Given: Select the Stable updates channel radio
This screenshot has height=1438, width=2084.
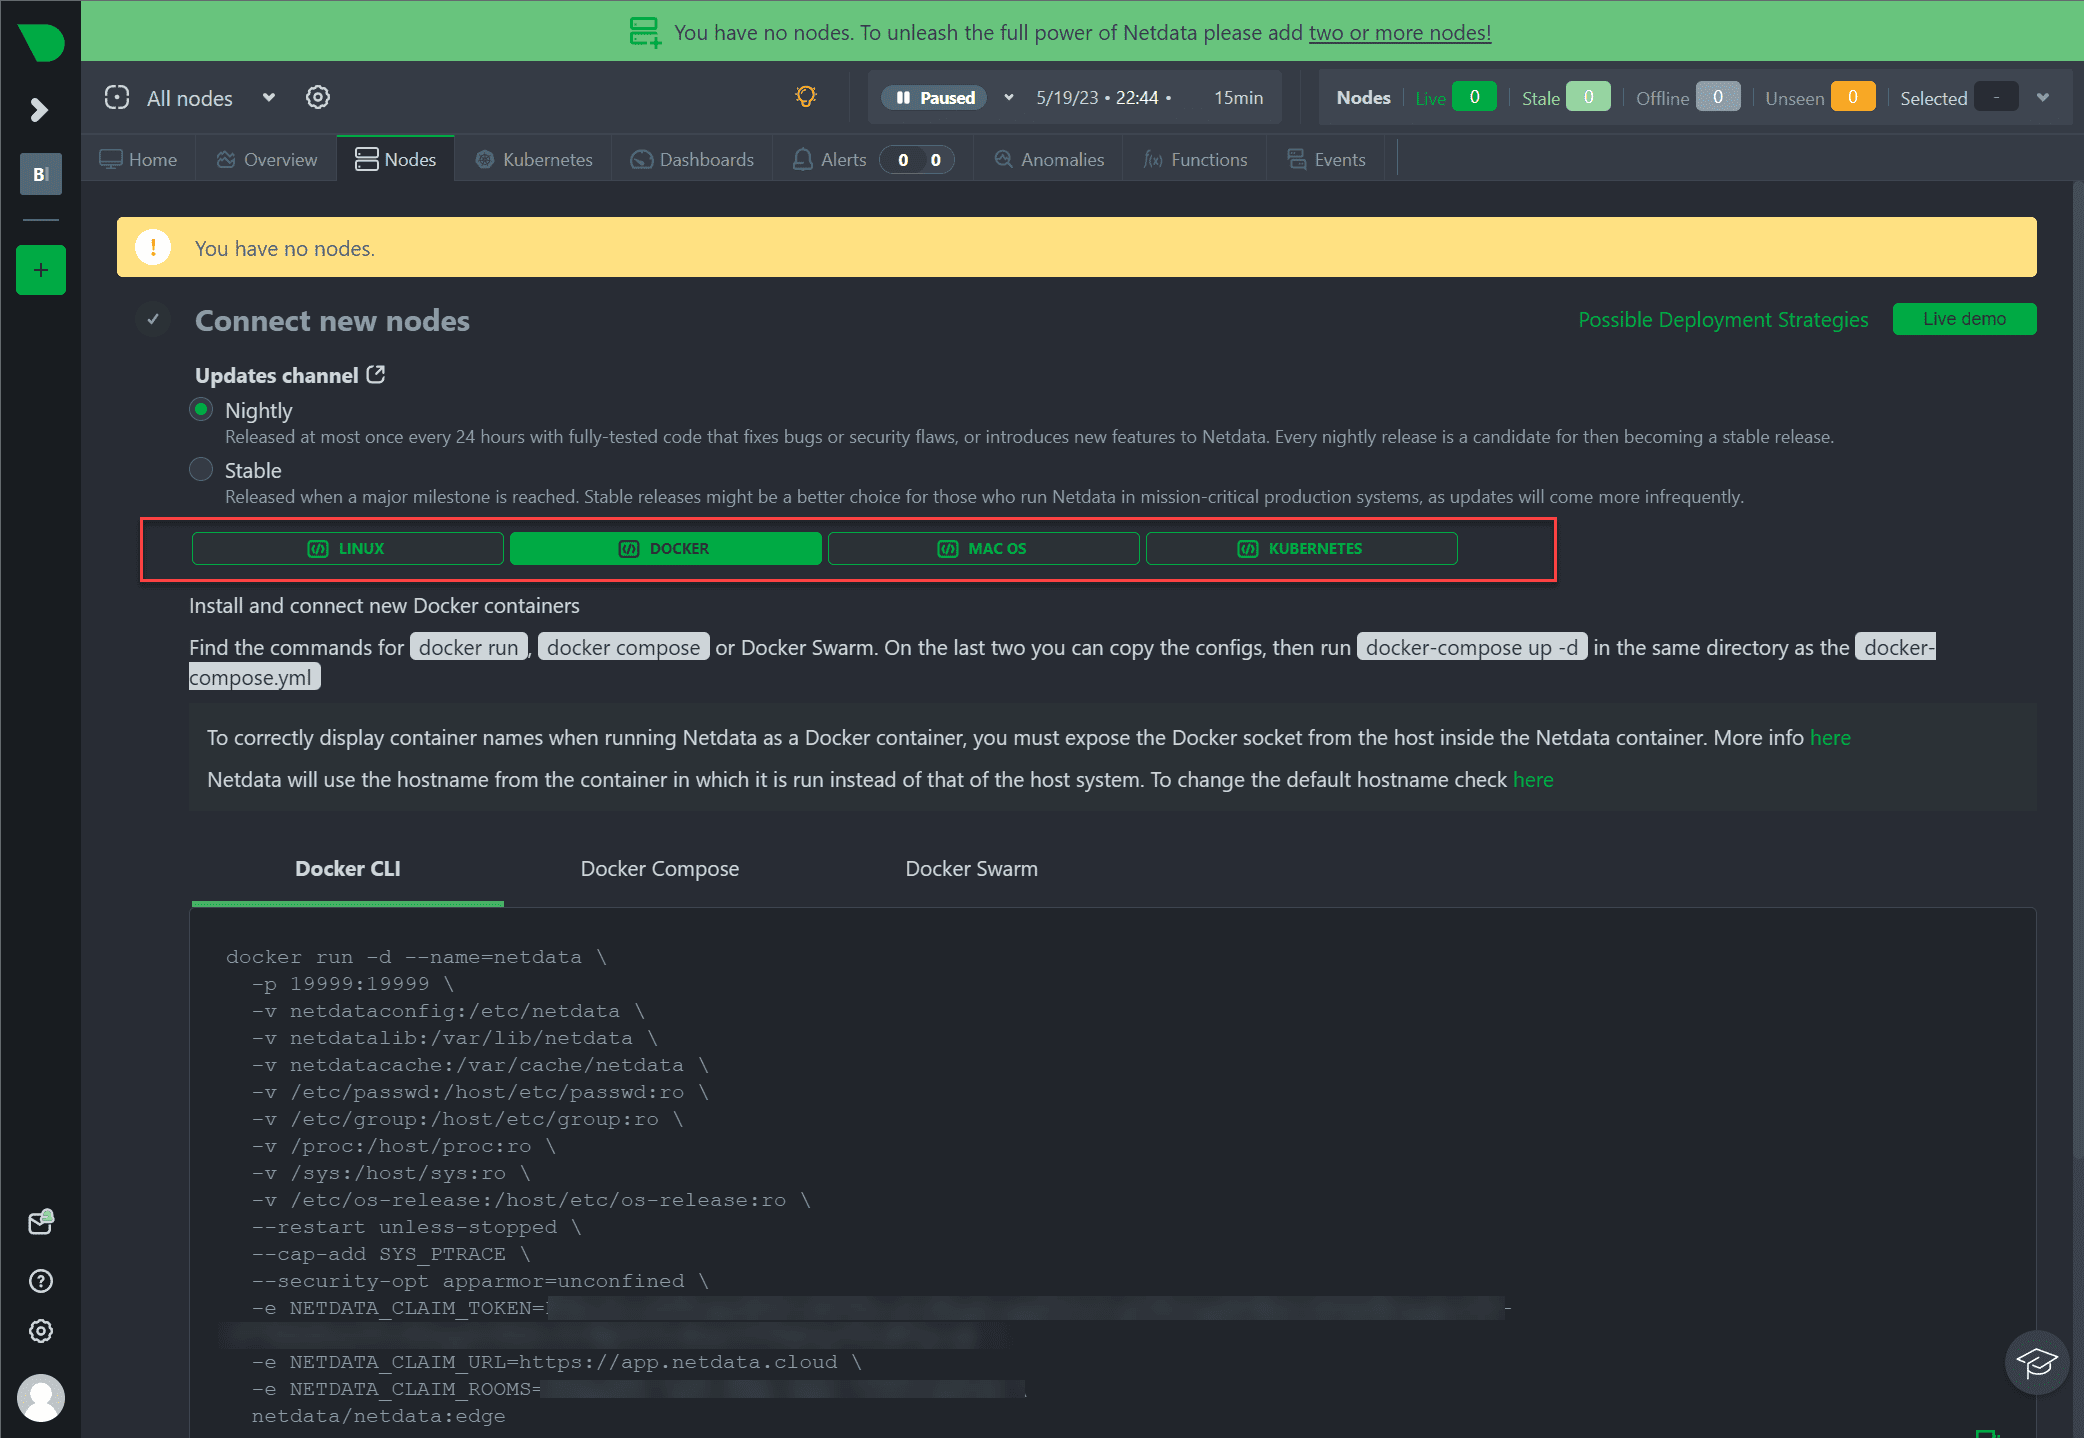Looking at the screenshot, I should pos(201,469).
